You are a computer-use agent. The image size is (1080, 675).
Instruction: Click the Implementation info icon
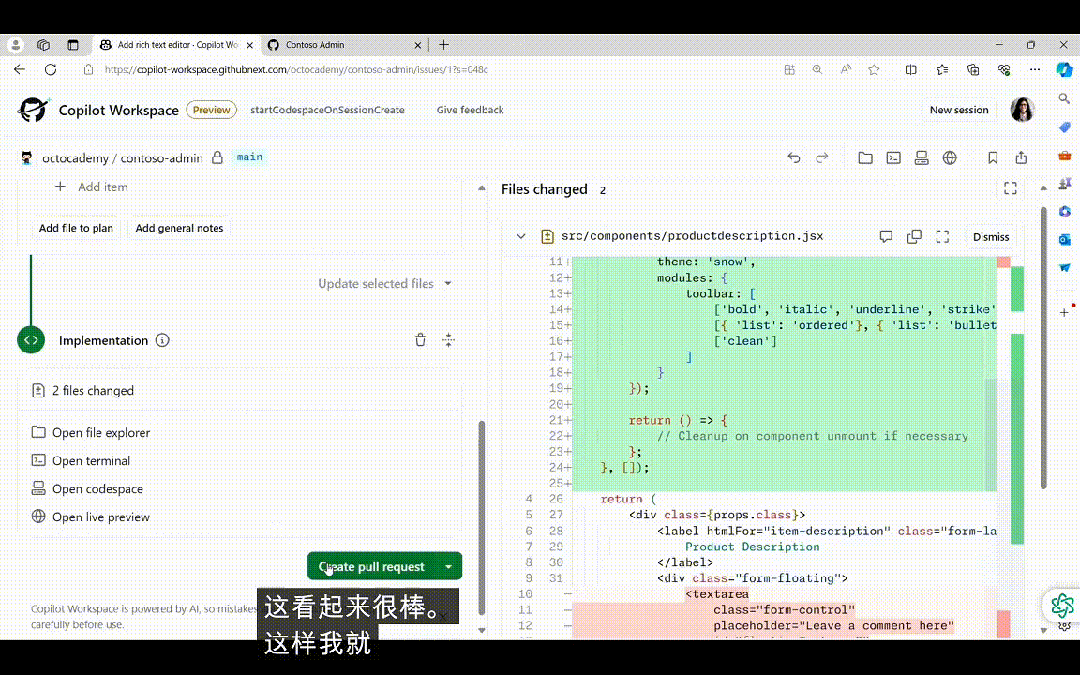pyautogui.click(x=163, y=340)
